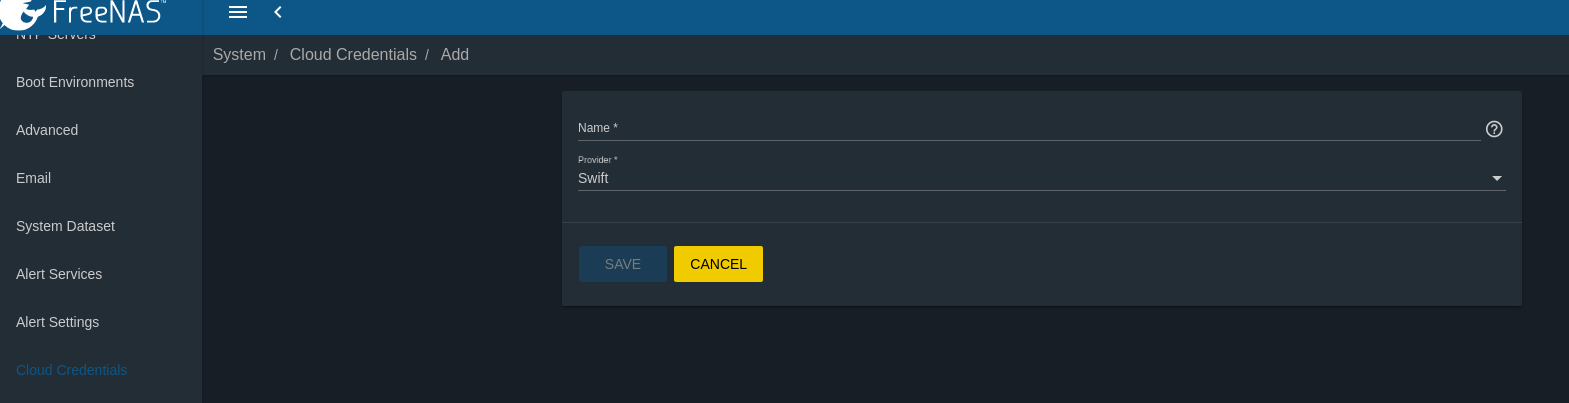Open the Name field help icon
Viewport: 1569px width, 403px height.
tap(1494, 129)
